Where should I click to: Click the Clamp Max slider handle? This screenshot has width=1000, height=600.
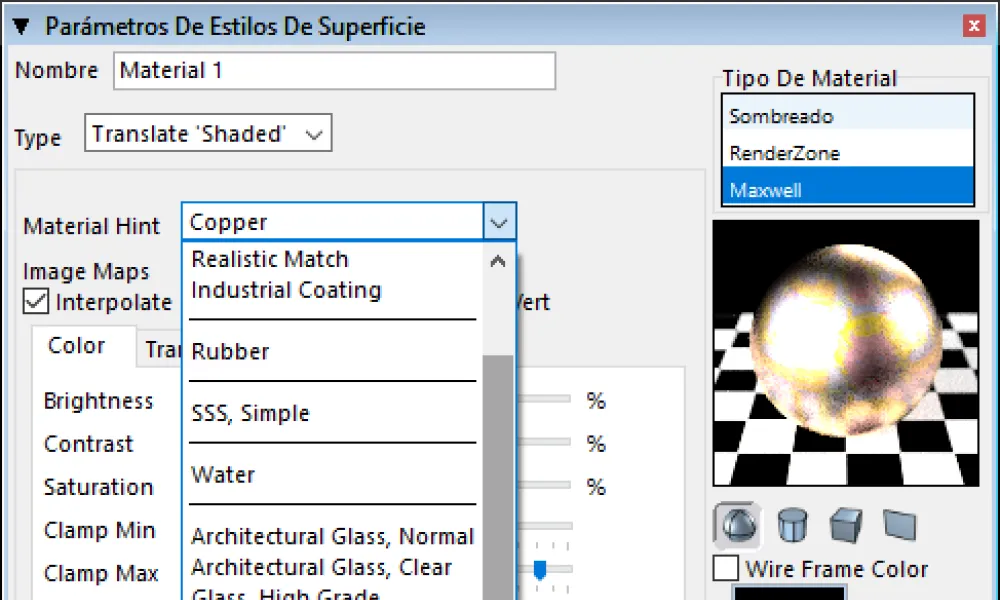[x=540, y=570]
